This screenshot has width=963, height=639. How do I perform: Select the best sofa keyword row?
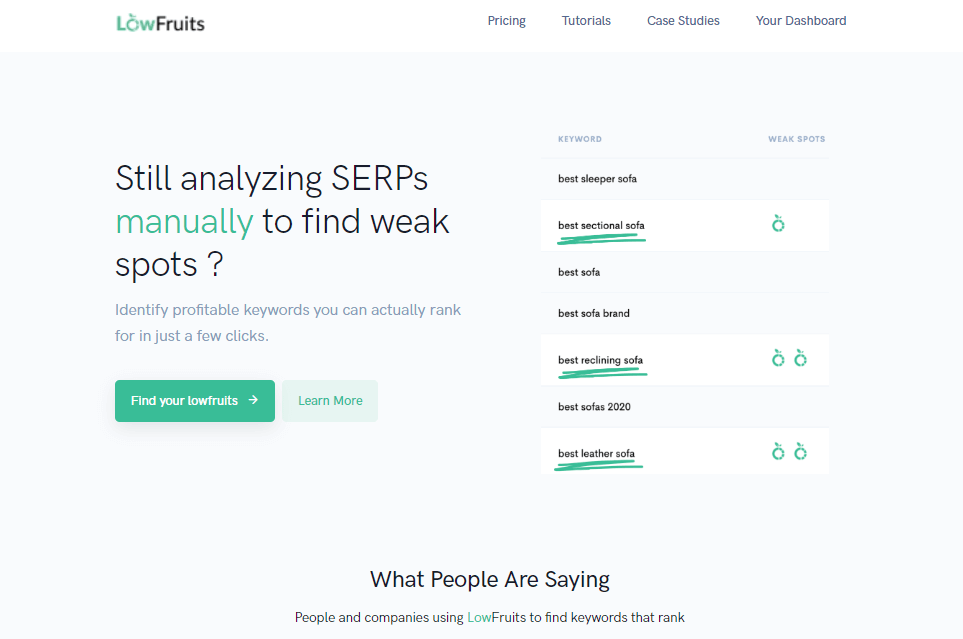(x=685, y=272)
